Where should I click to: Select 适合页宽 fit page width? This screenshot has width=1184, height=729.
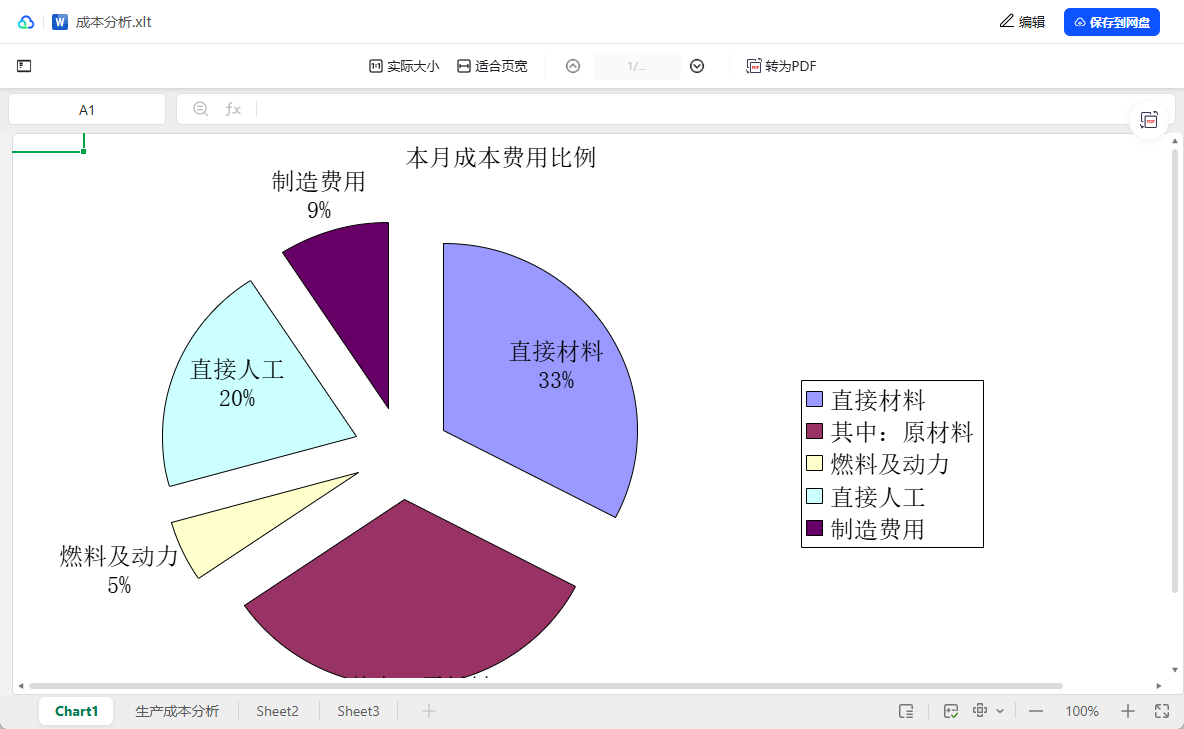[492, 66]
